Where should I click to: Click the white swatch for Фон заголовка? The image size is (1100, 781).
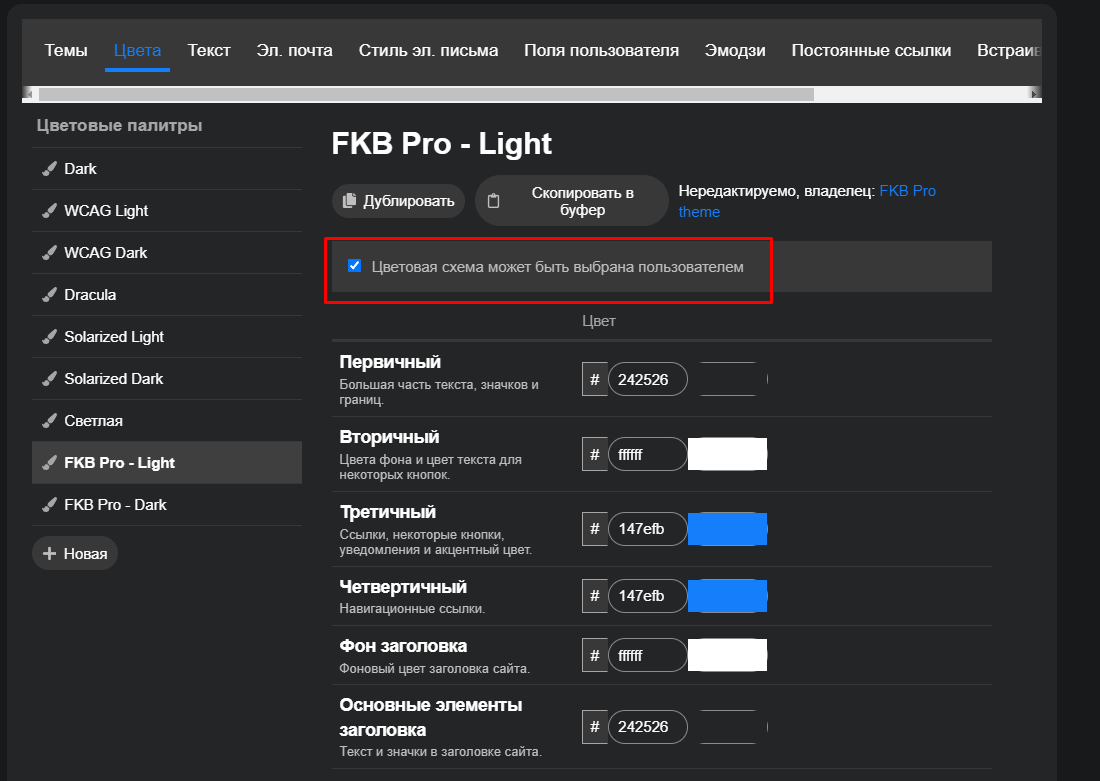(x=727, y=655)
